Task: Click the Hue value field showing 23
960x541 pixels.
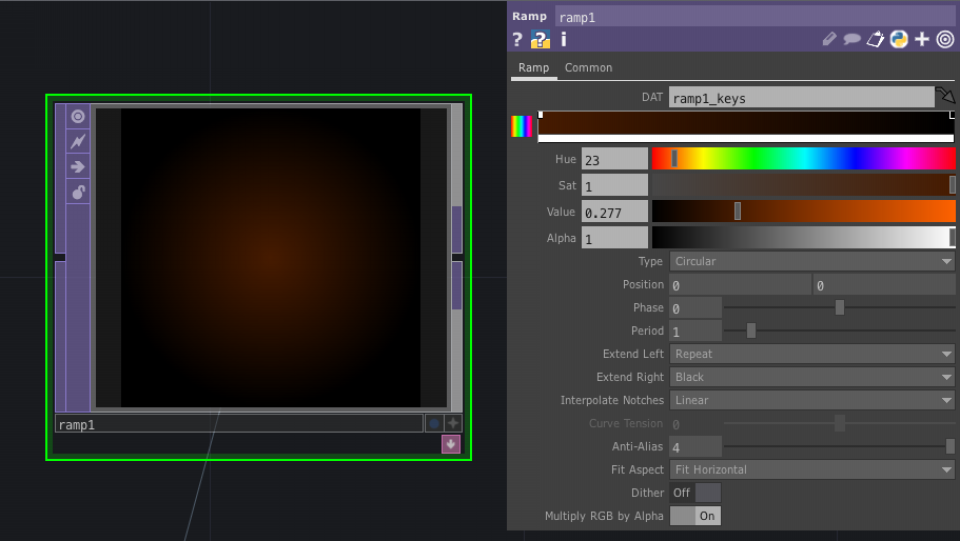Action: pyautogui.click(x=614, y=159)
